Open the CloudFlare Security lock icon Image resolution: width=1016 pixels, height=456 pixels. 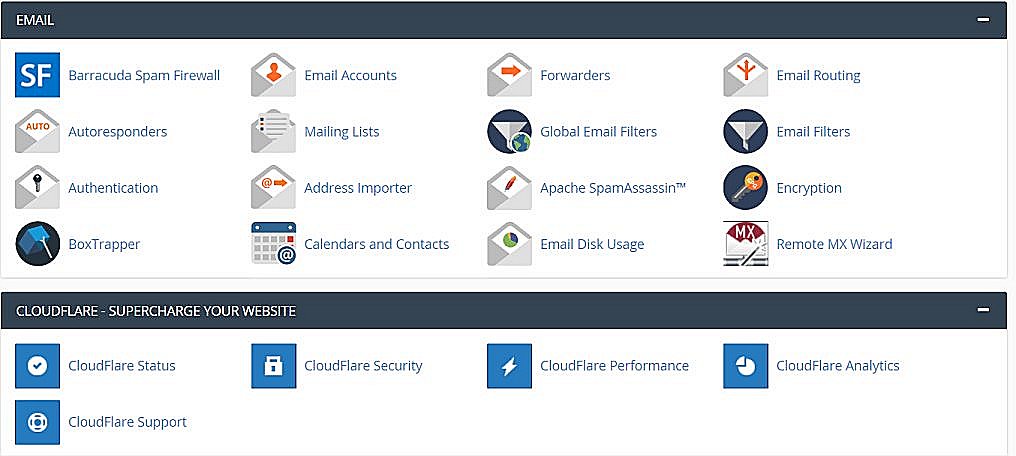point(273,365)
